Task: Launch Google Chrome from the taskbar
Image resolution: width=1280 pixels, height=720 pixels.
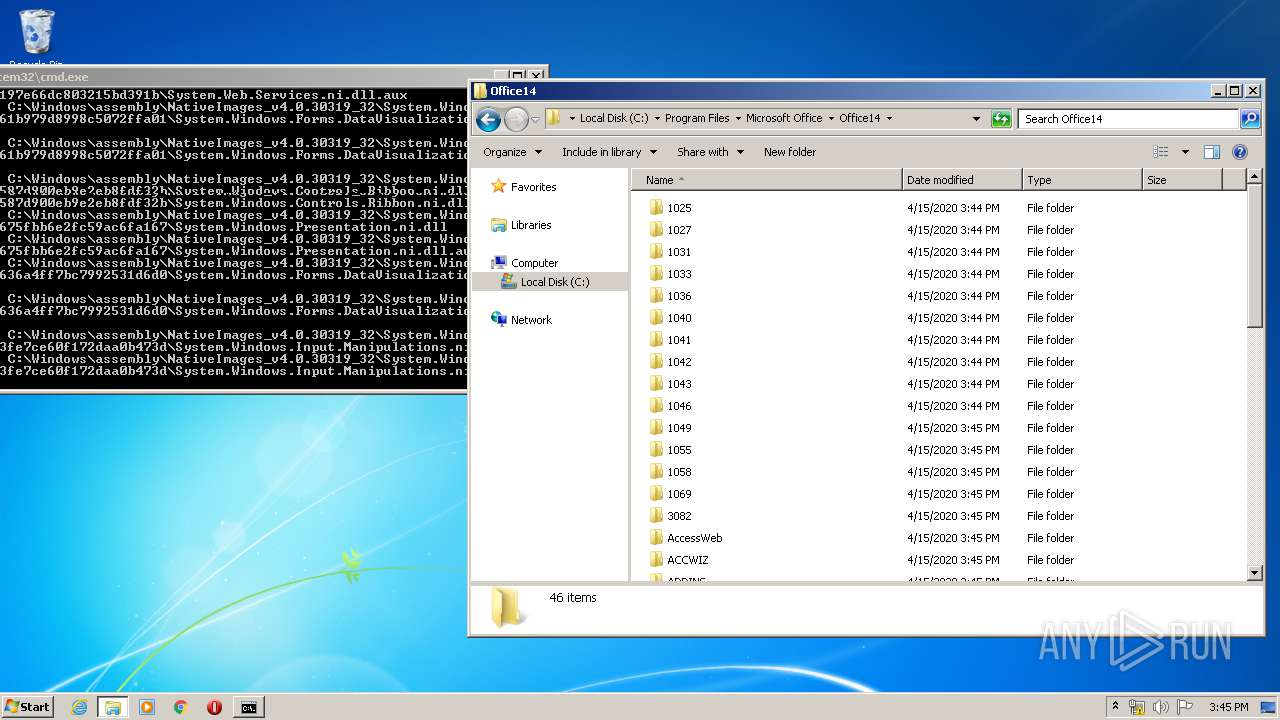Action: click(x=180, y=707)
